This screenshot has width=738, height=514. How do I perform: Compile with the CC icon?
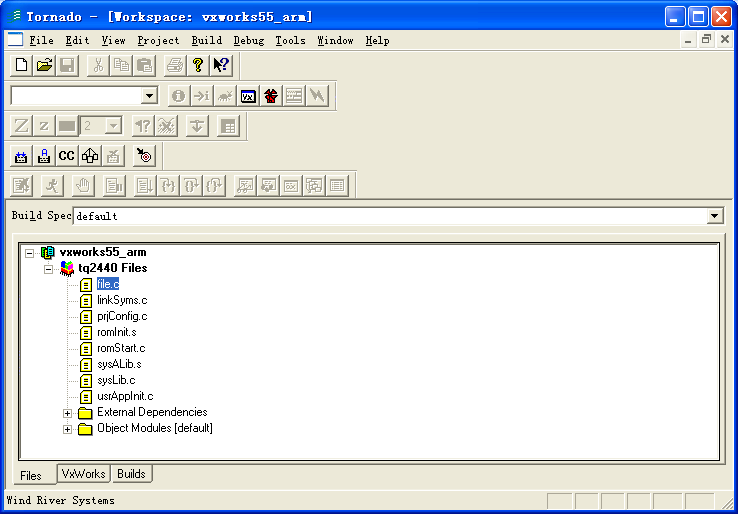67,156
